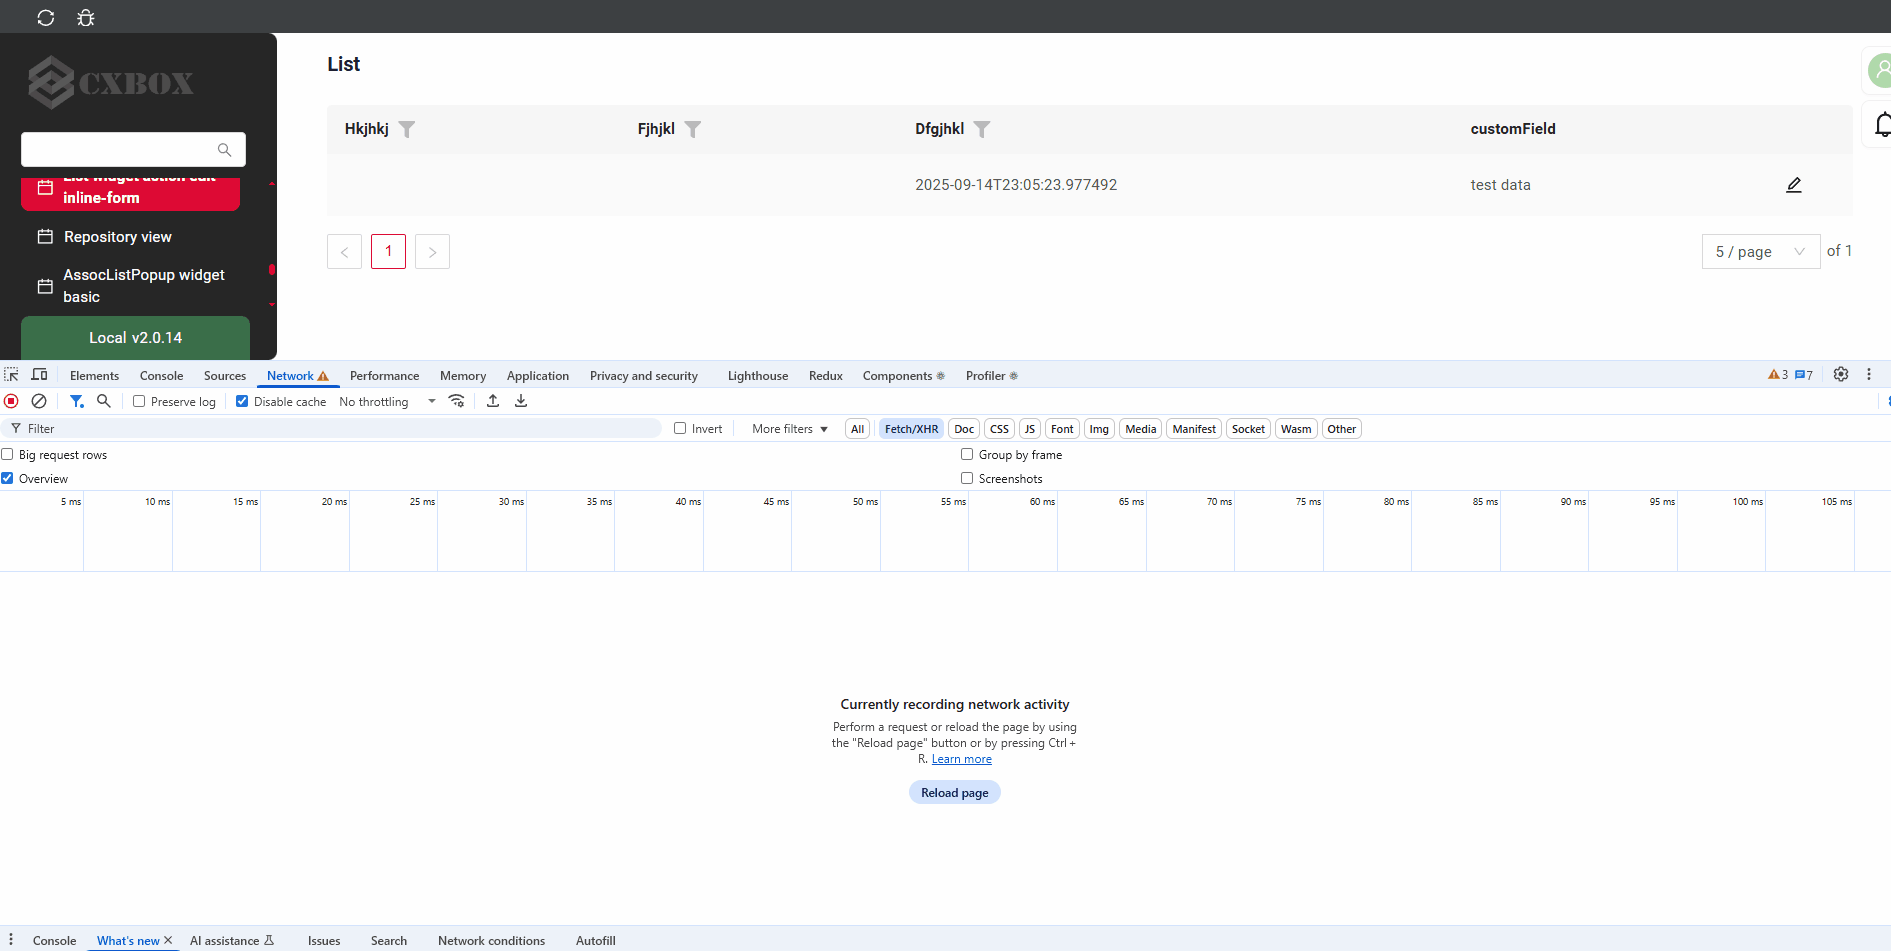The image size is (1891, 951).
Task: Click the inspect element picker icon
Action: pyautogui.click(x=12, y=375)
